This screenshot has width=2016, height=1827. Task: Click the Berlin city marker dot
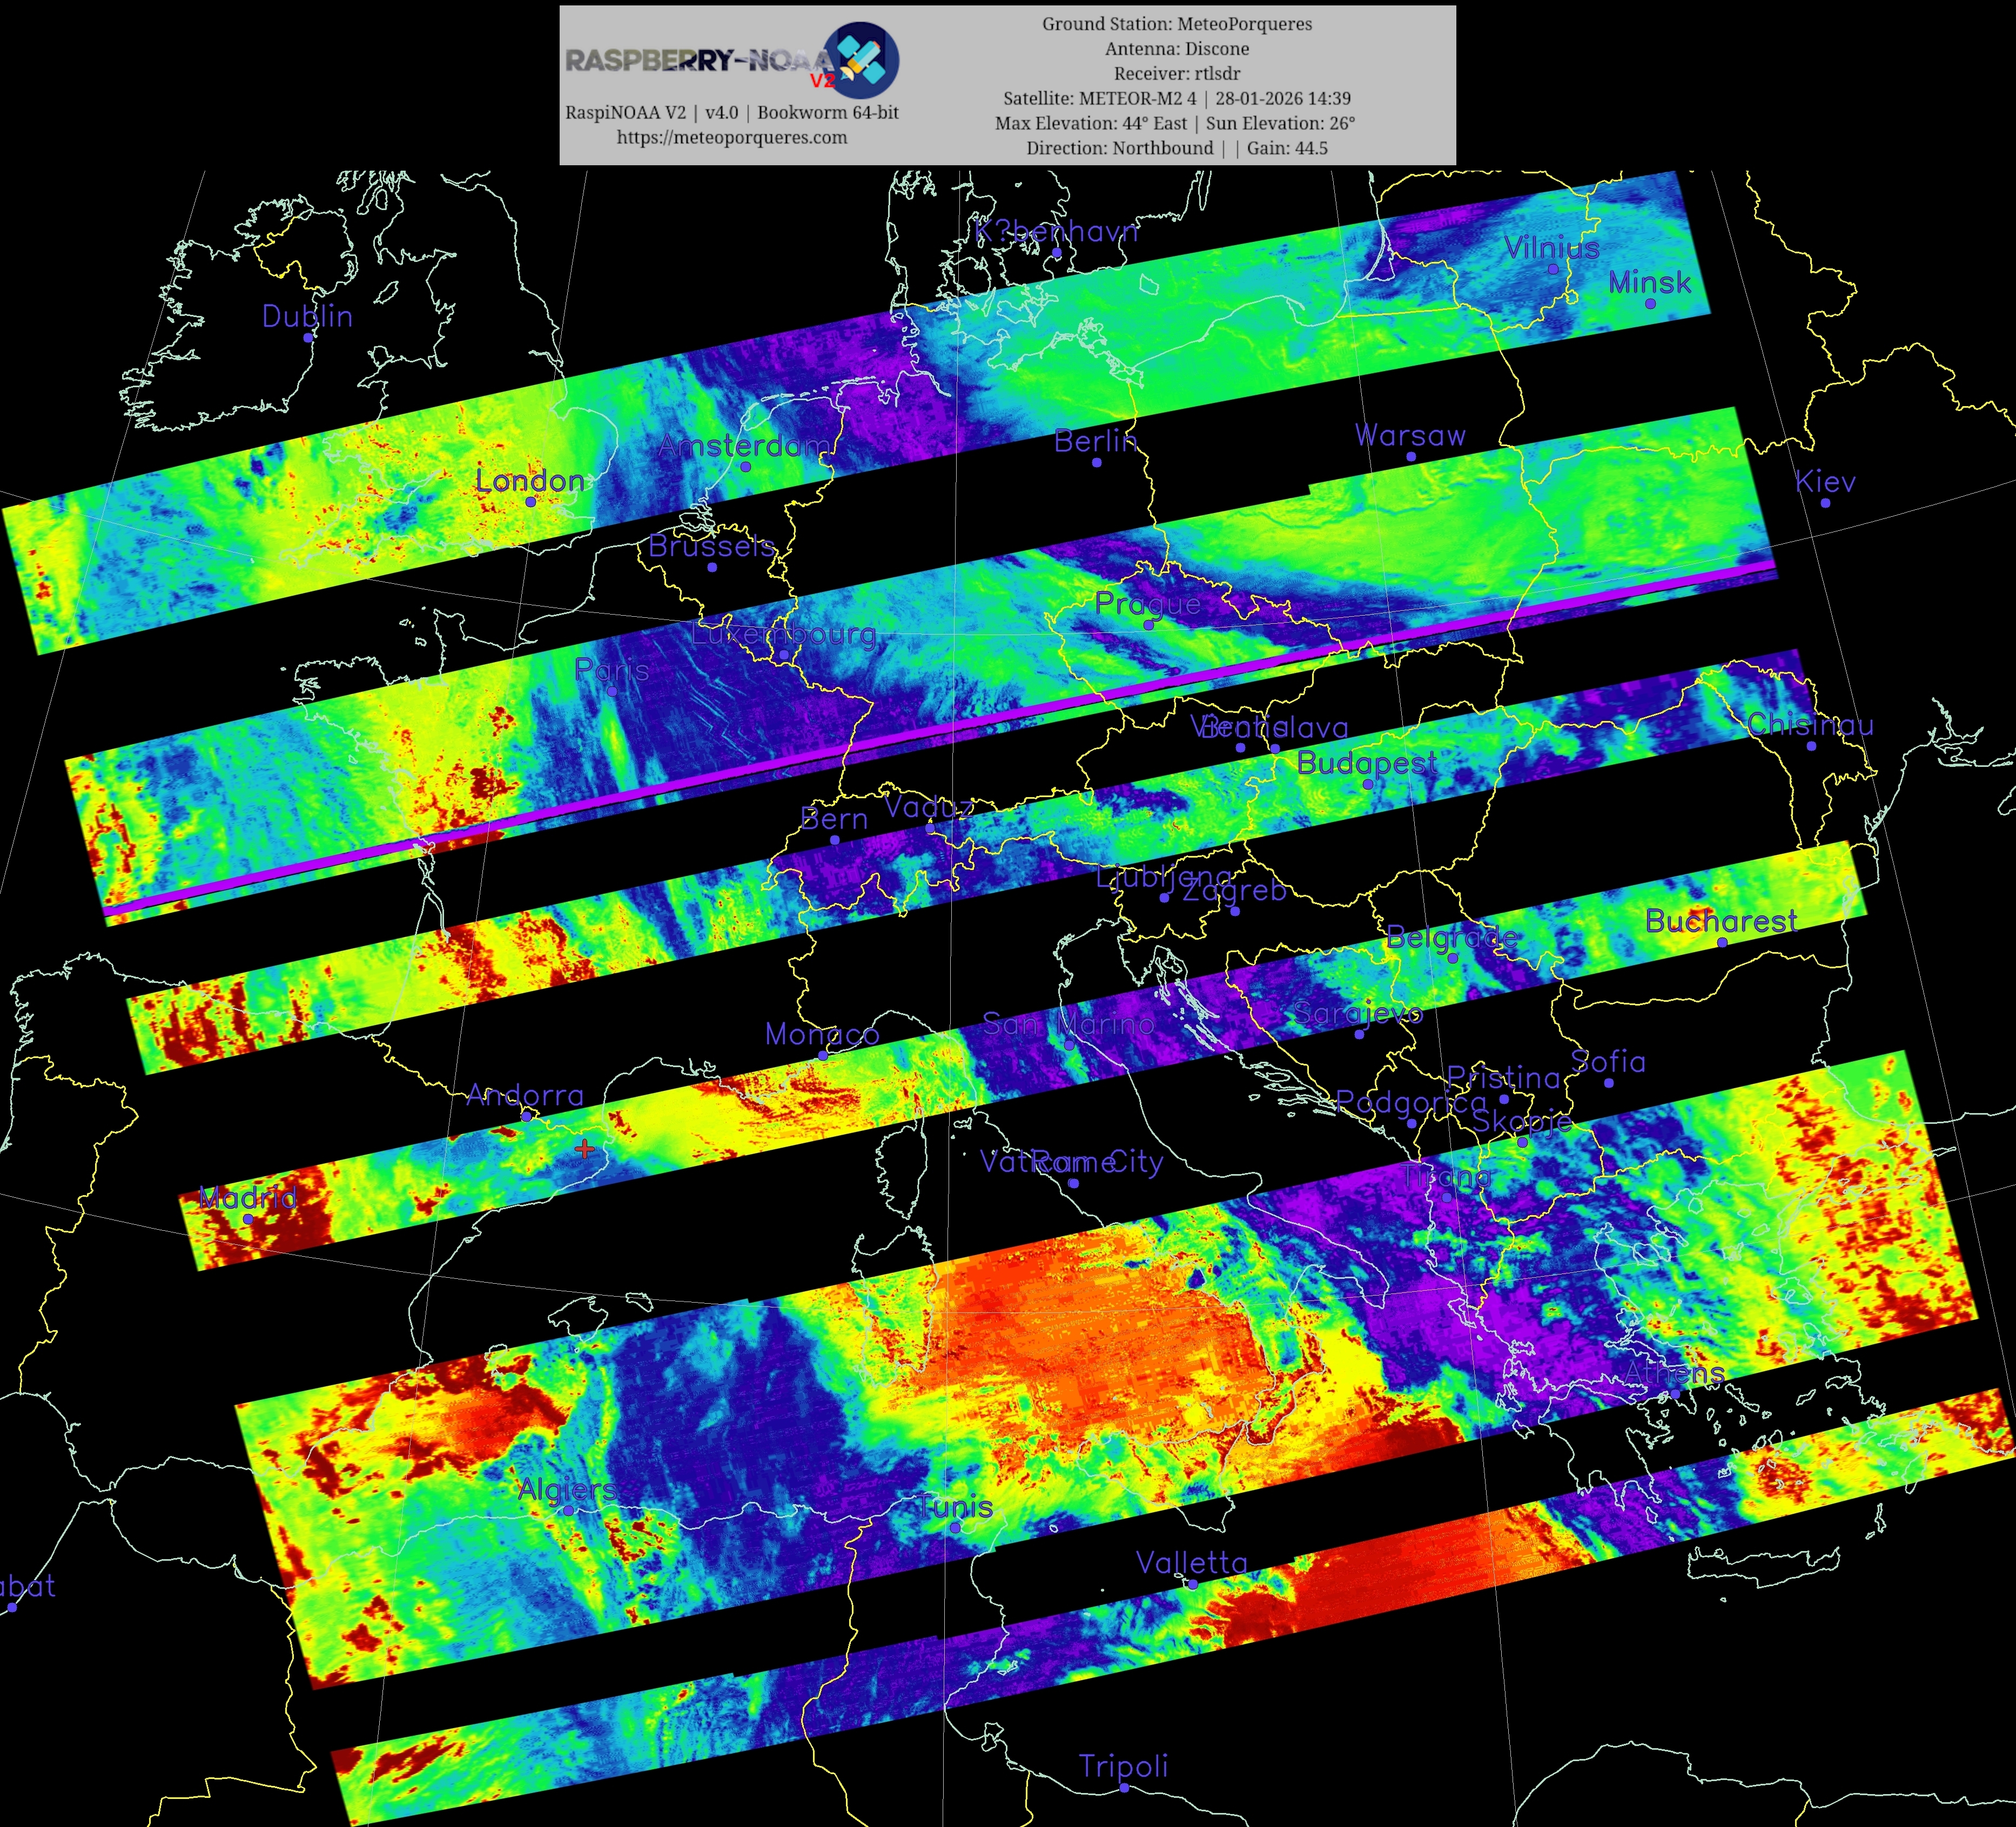tap(1096, 462)
